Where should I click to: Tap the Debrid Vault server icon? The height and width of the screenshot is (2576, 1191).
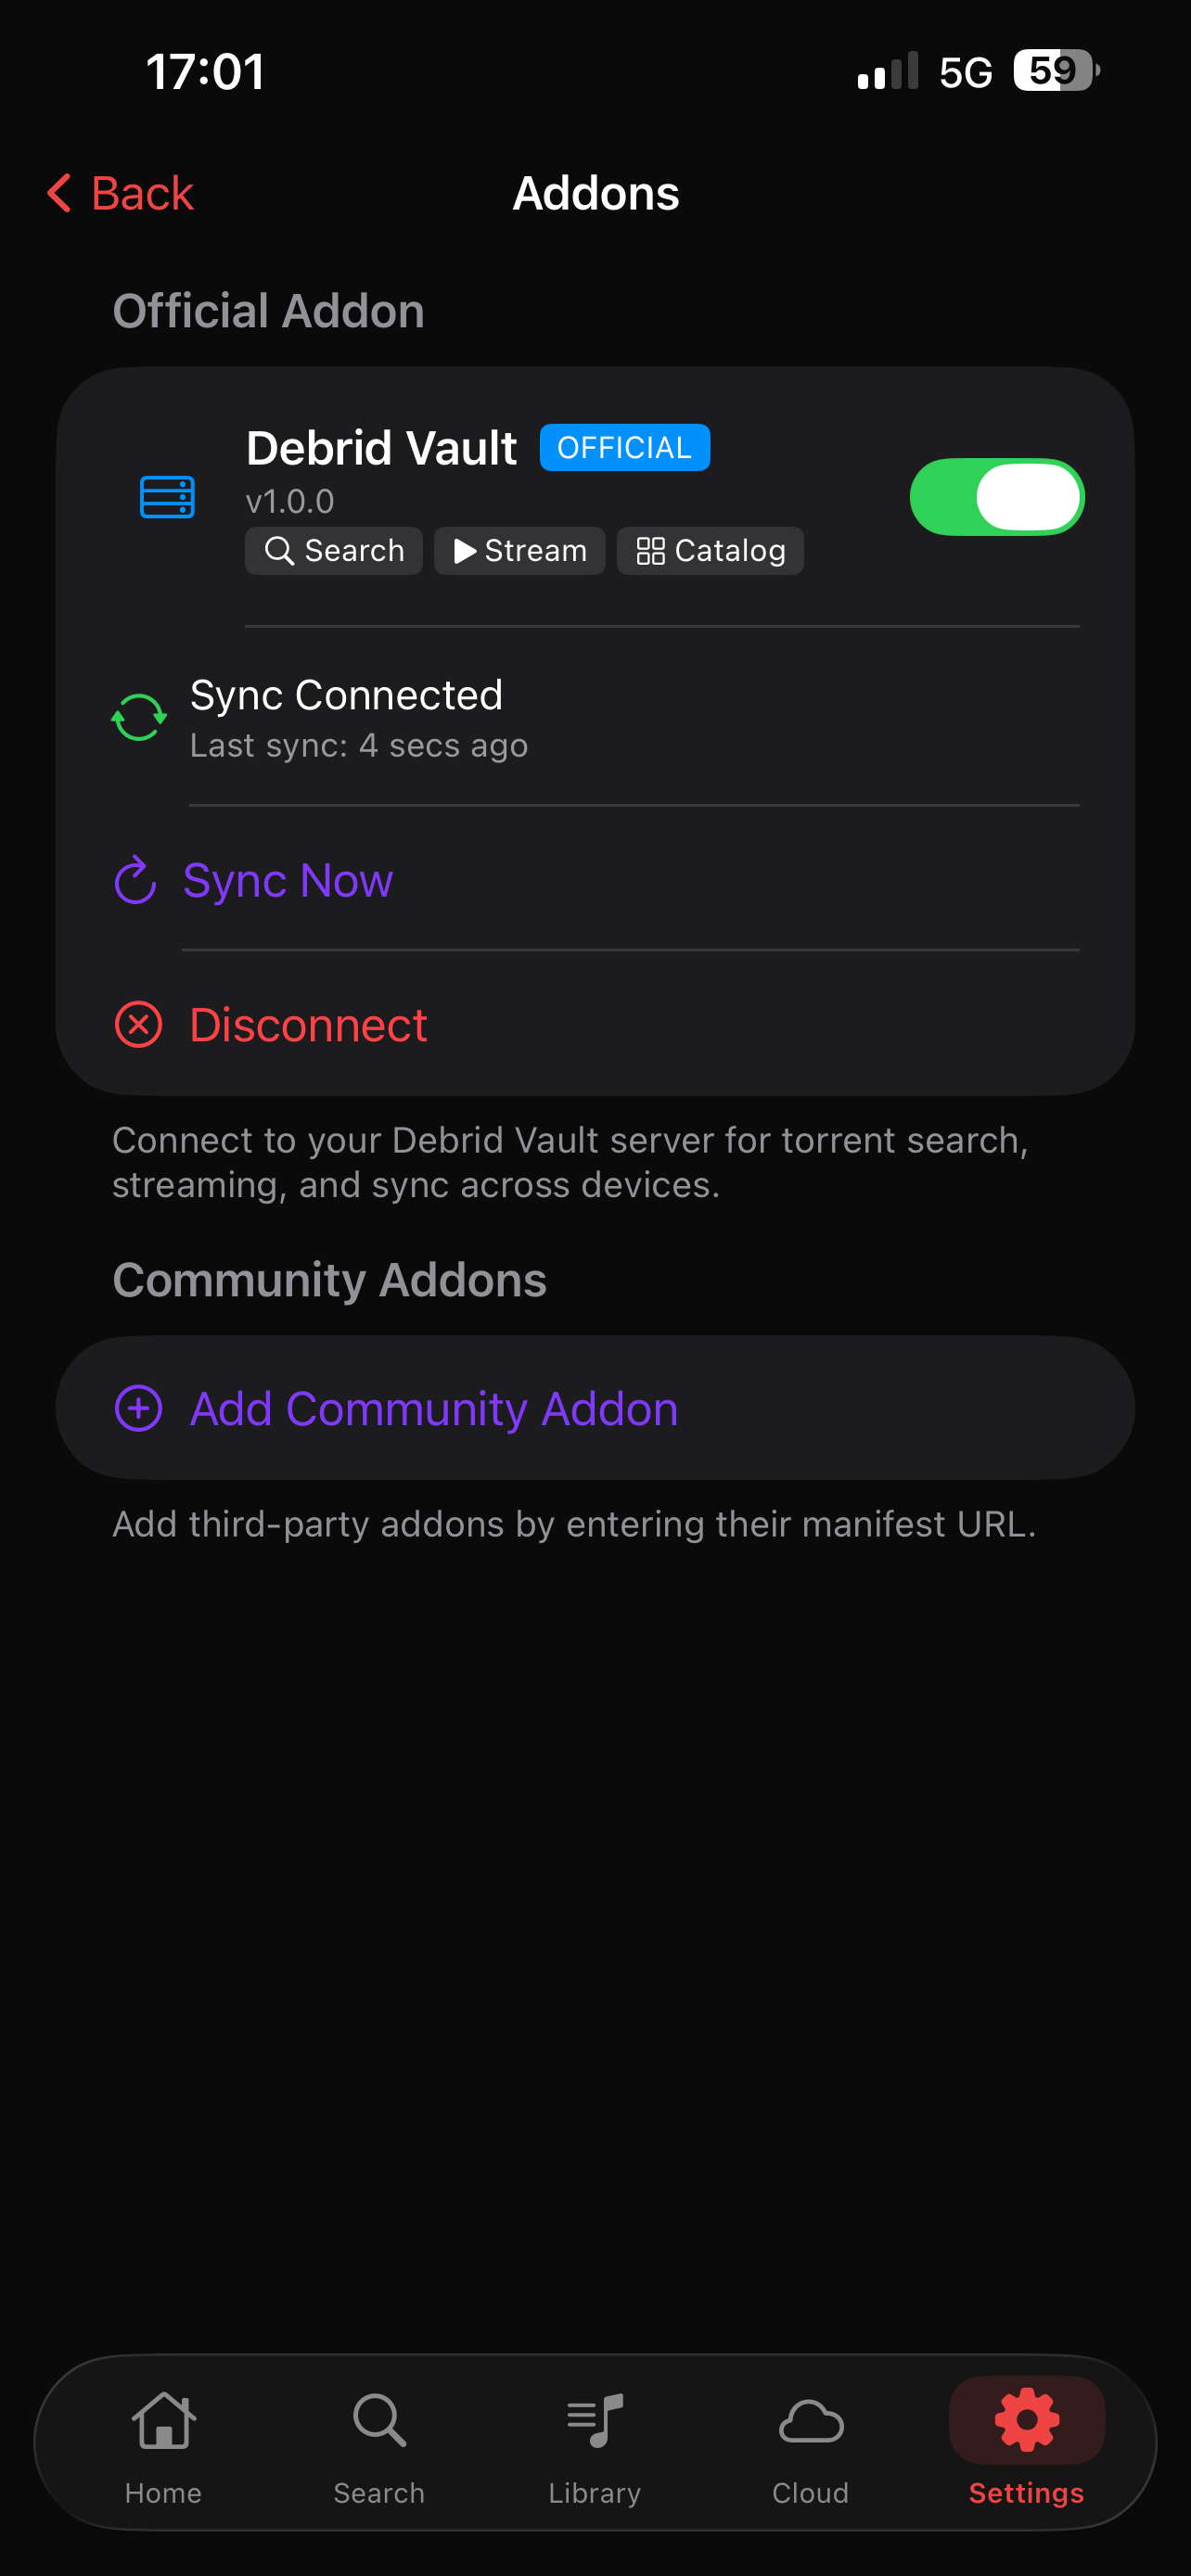coord(167,497)
